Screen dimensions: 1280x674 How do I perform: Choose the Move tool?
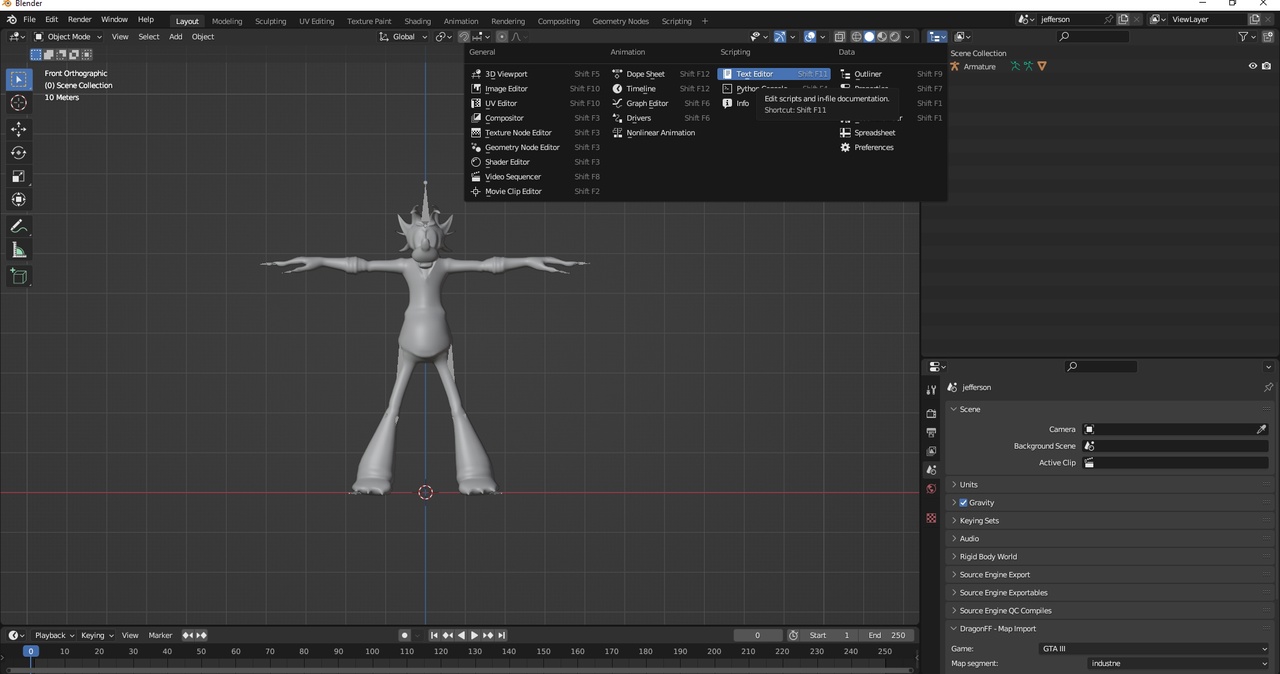tap(19, 129)
